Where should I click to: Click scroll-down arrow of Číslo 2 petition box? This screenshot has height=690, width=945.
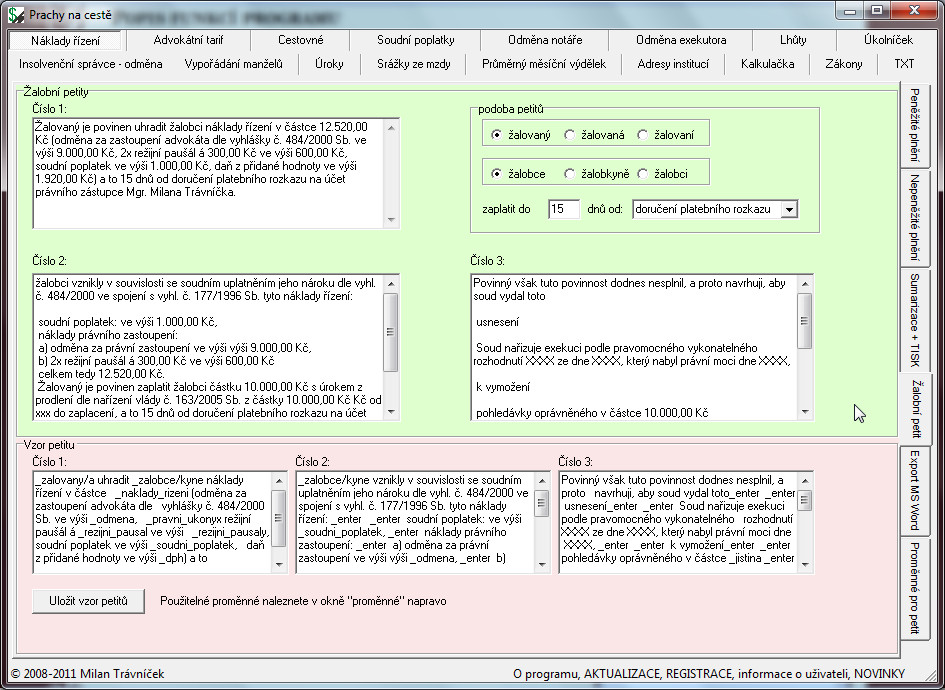pyautogui.click(x=391, y=412)
